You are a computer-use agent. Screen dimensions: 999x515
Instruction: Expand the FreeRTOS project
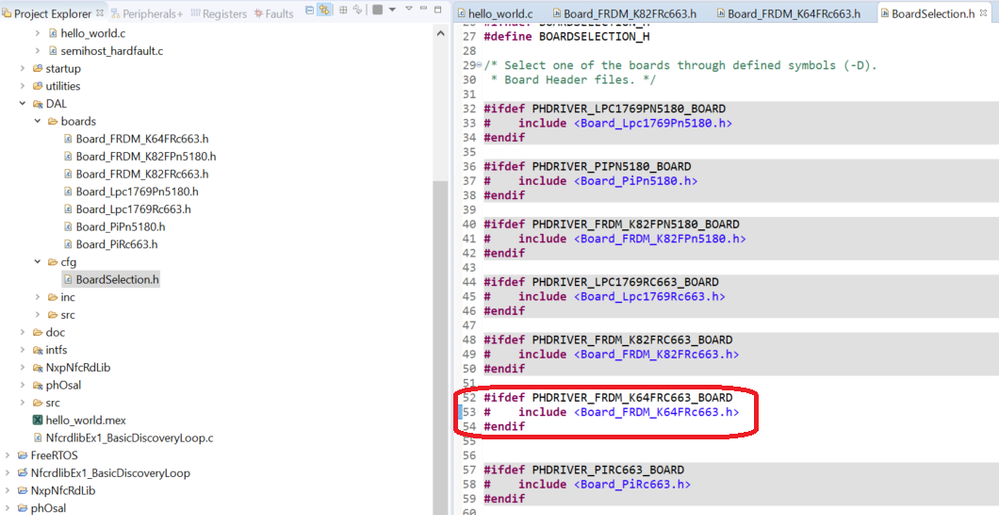point(7,455)
